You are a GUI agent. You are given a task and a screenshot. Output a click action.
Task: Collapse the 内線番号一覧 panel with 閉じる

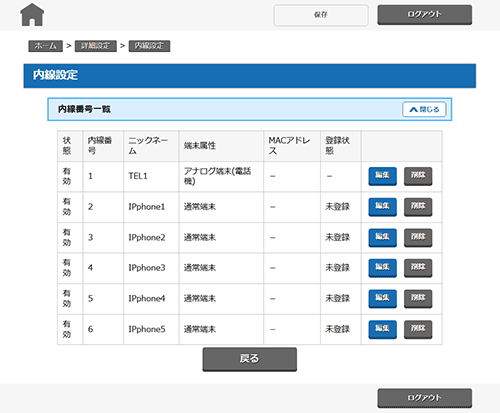pyautogui.click(x=424, y=109)
